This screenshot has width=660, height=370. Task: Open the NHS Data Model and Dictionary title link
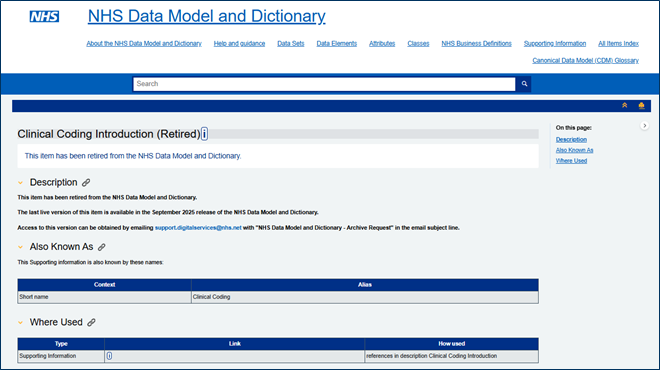(x=206, y=16)
